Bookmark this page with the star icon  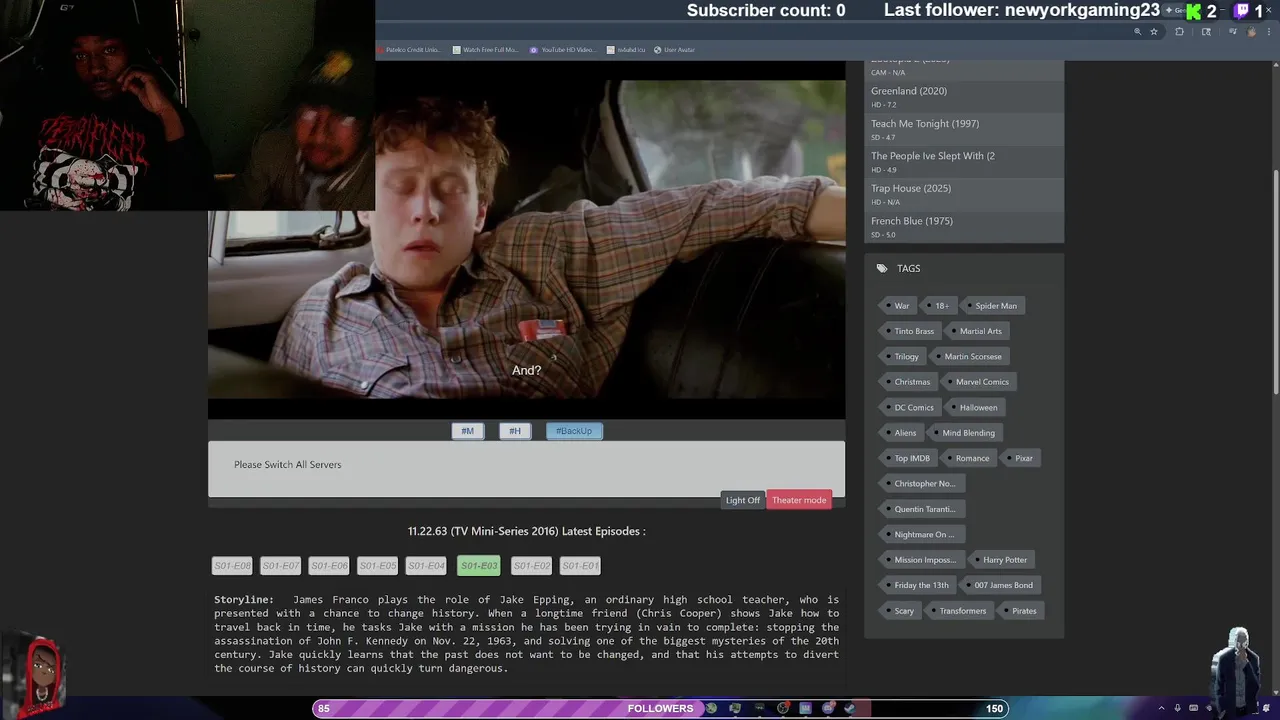[1154, 32]
